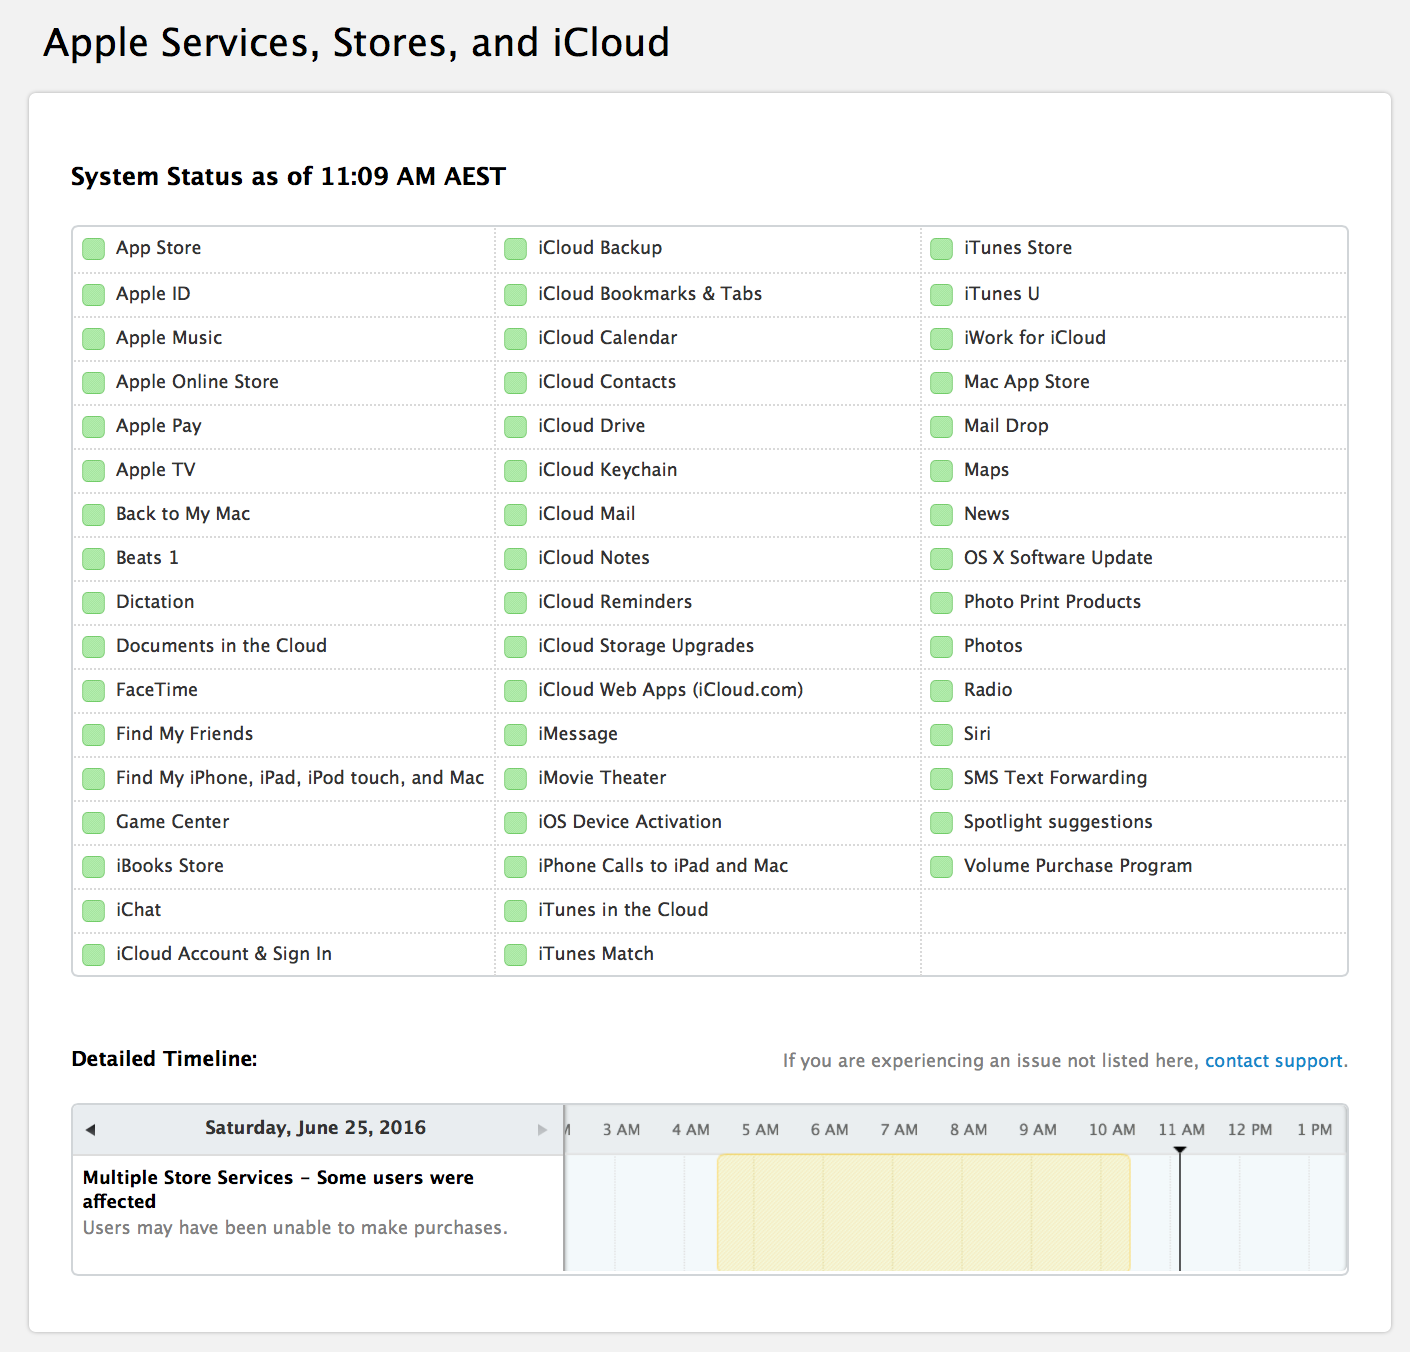The image size is (1410, 1352).
Task: Click the green status indicator for App Store
Action: click(x=94, y=249)
